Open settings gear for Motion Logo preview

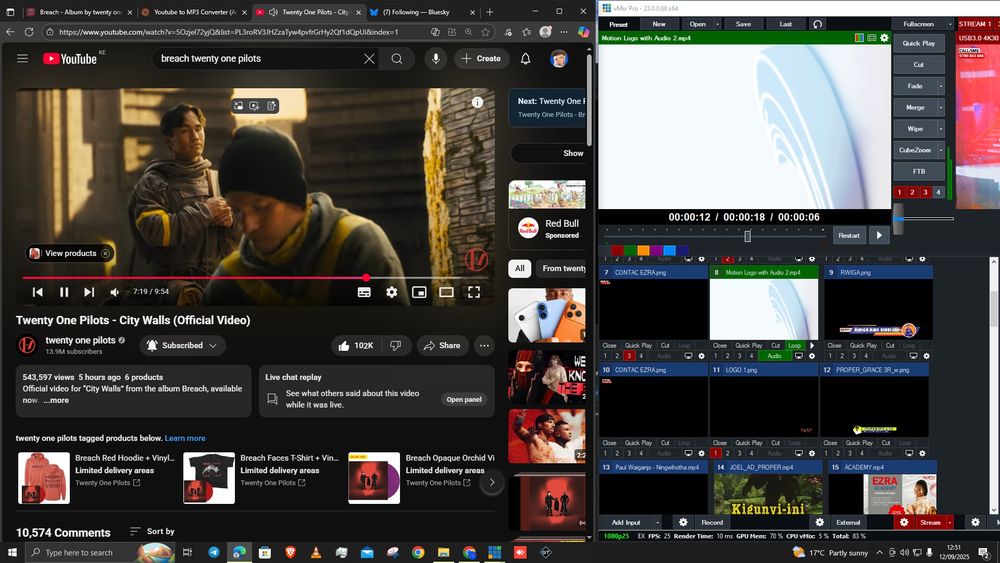(x=884, y=38)
